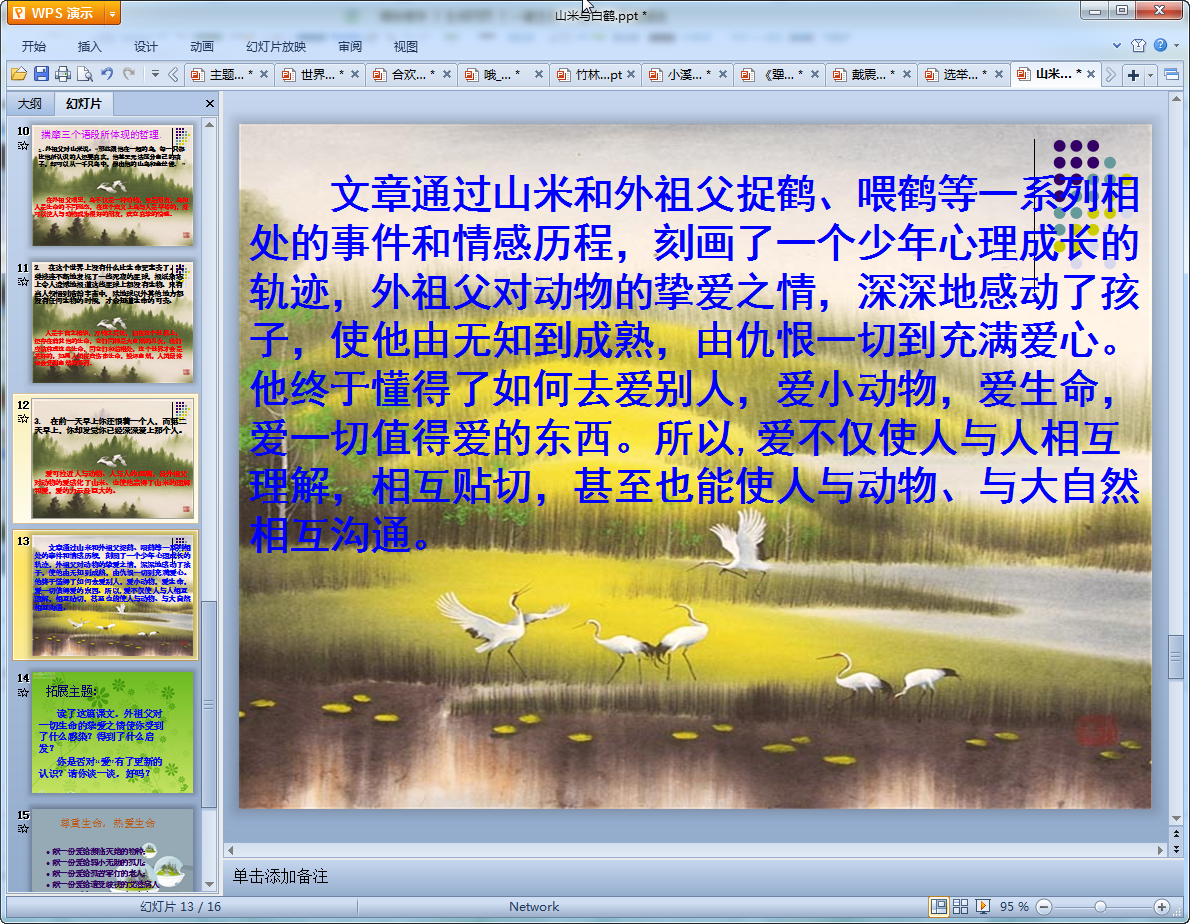Close the 竹林...pt document tab

(631, 74)
